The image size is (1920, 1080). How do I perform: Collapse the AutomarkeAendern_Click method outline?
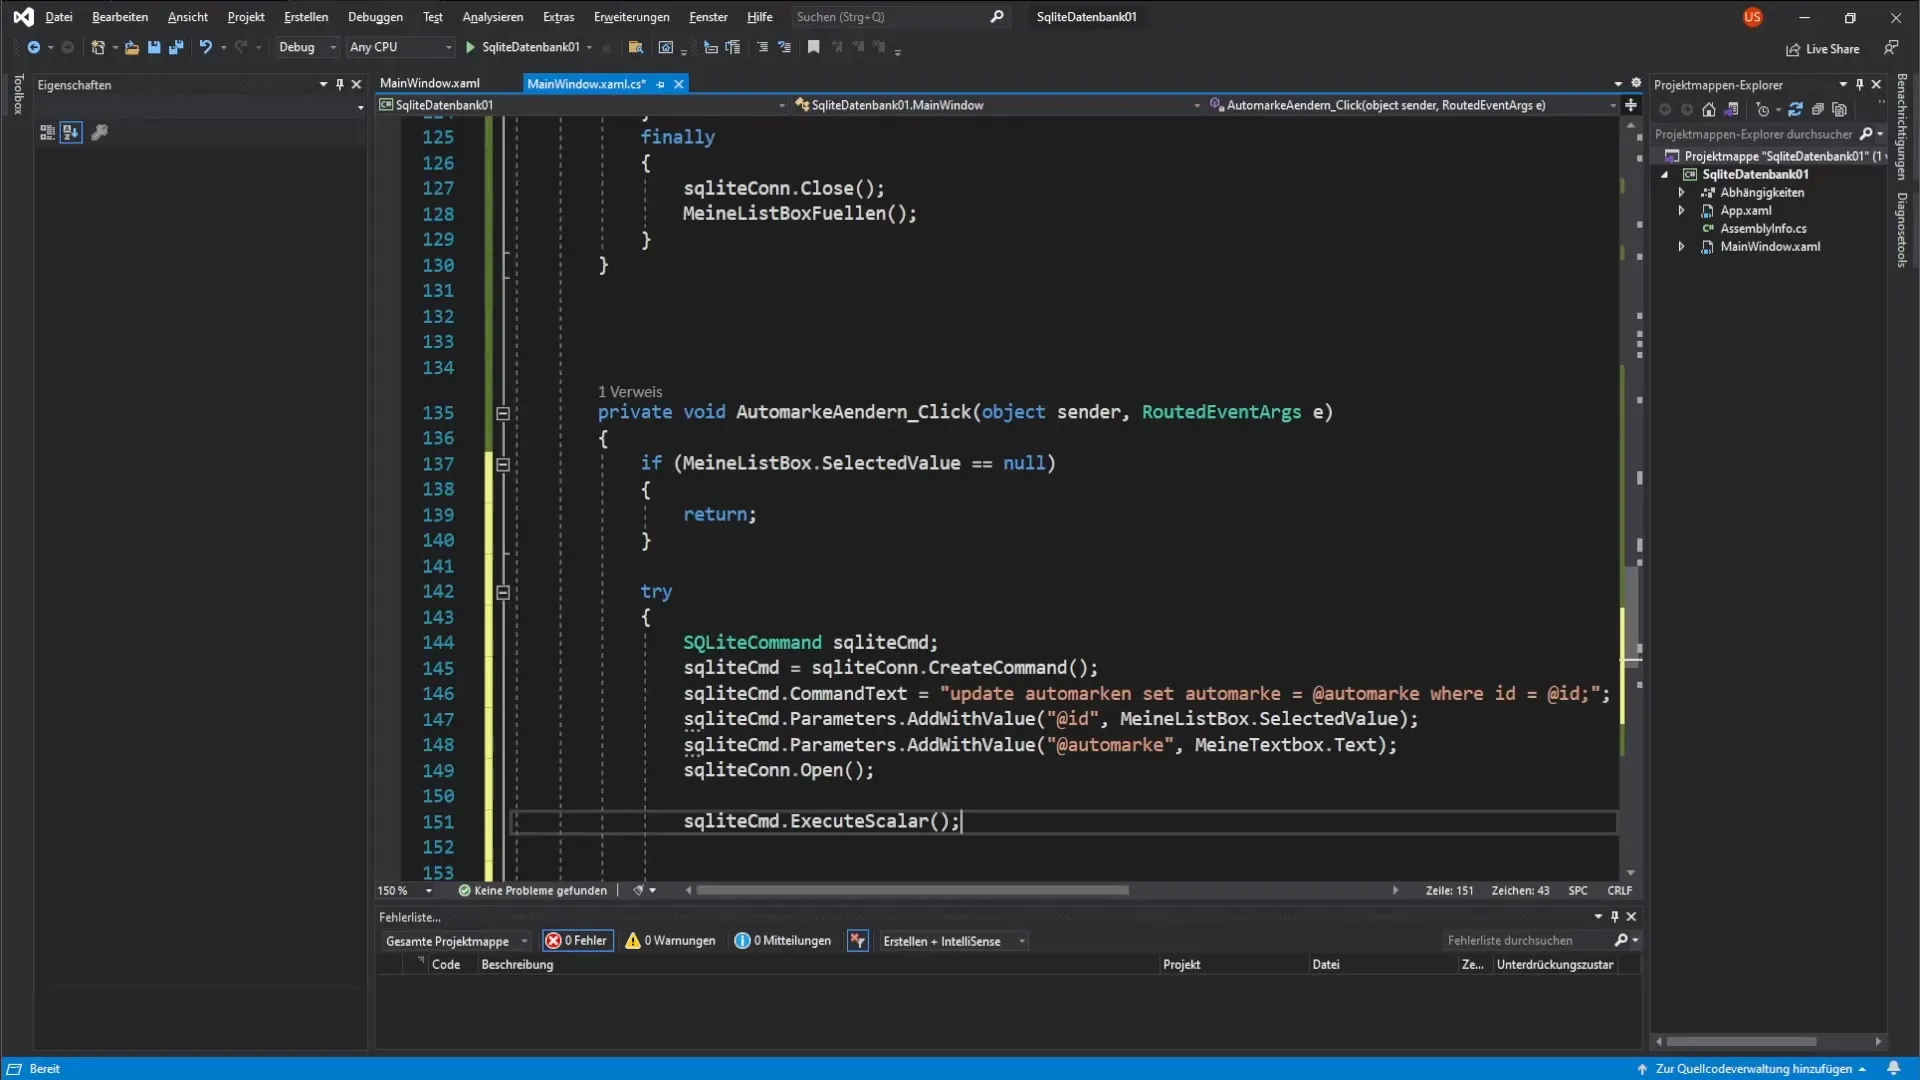pyautogui.click(x=503, y=413)
